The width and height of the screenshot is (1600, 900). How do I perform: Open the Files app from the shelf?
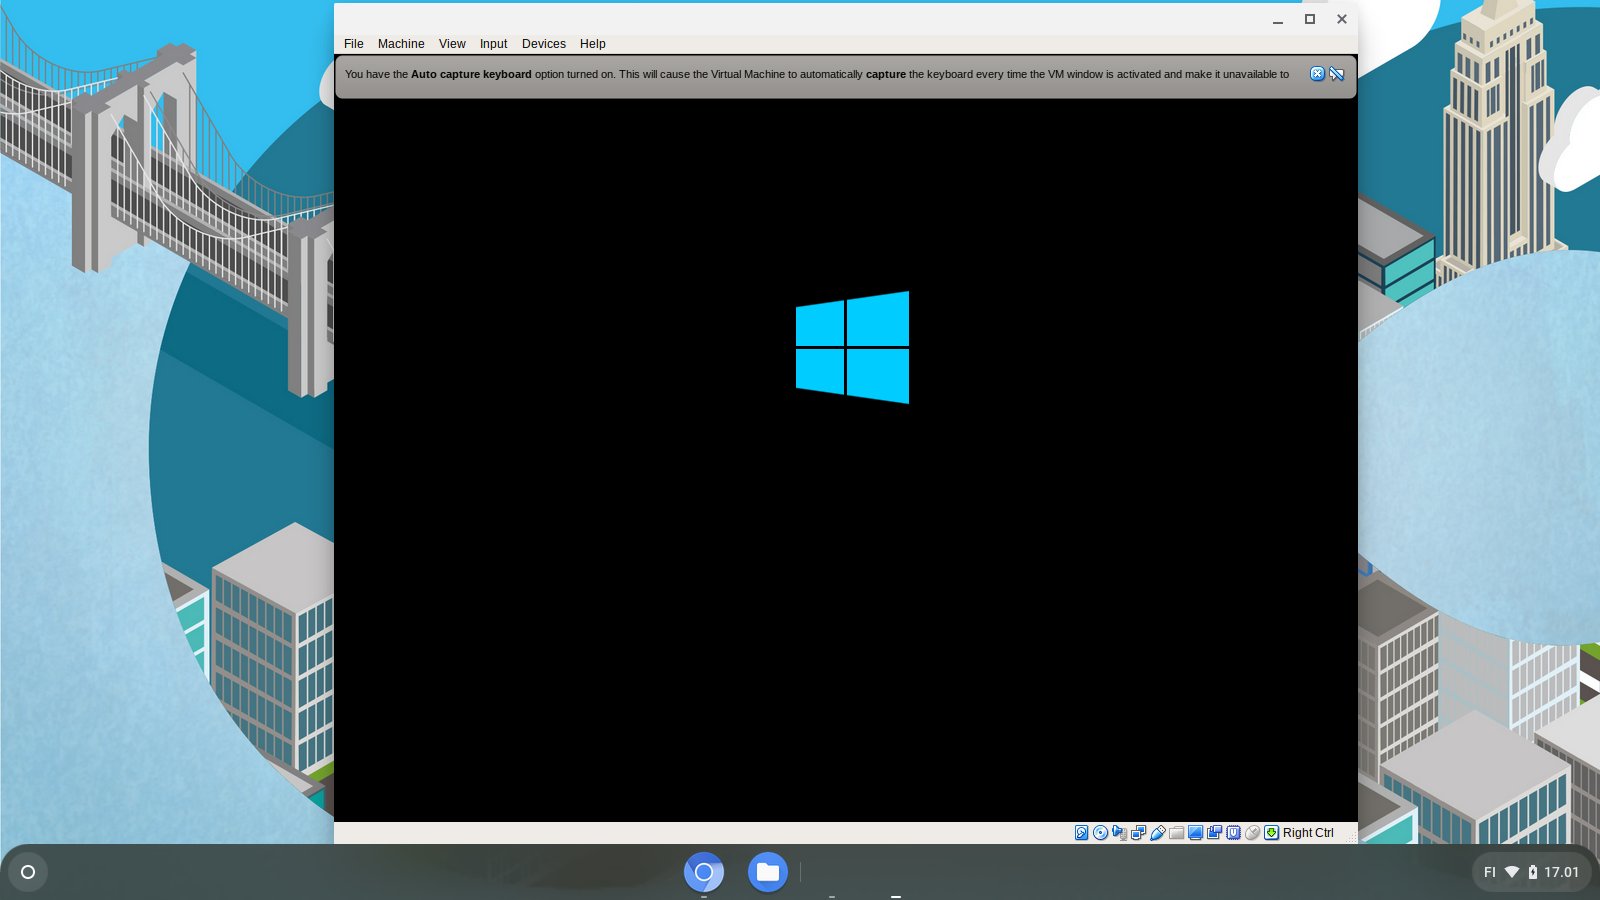pyautogui.click(x=768, y=872)
